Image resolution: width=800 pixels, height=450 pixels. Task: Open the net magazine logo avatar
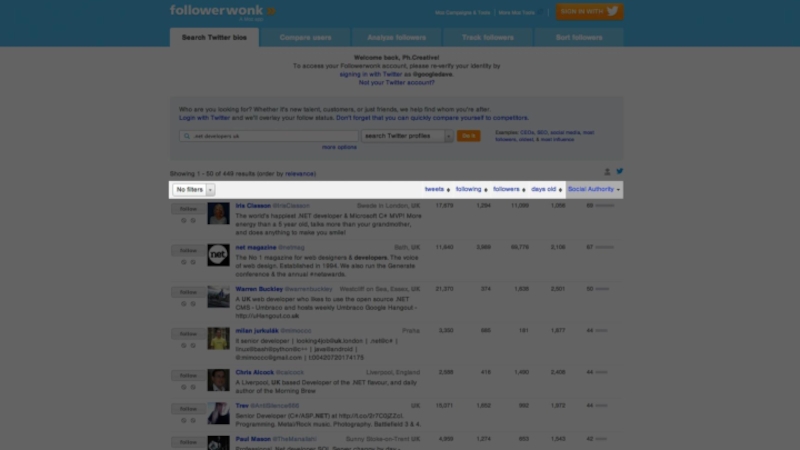click(218, 255)
